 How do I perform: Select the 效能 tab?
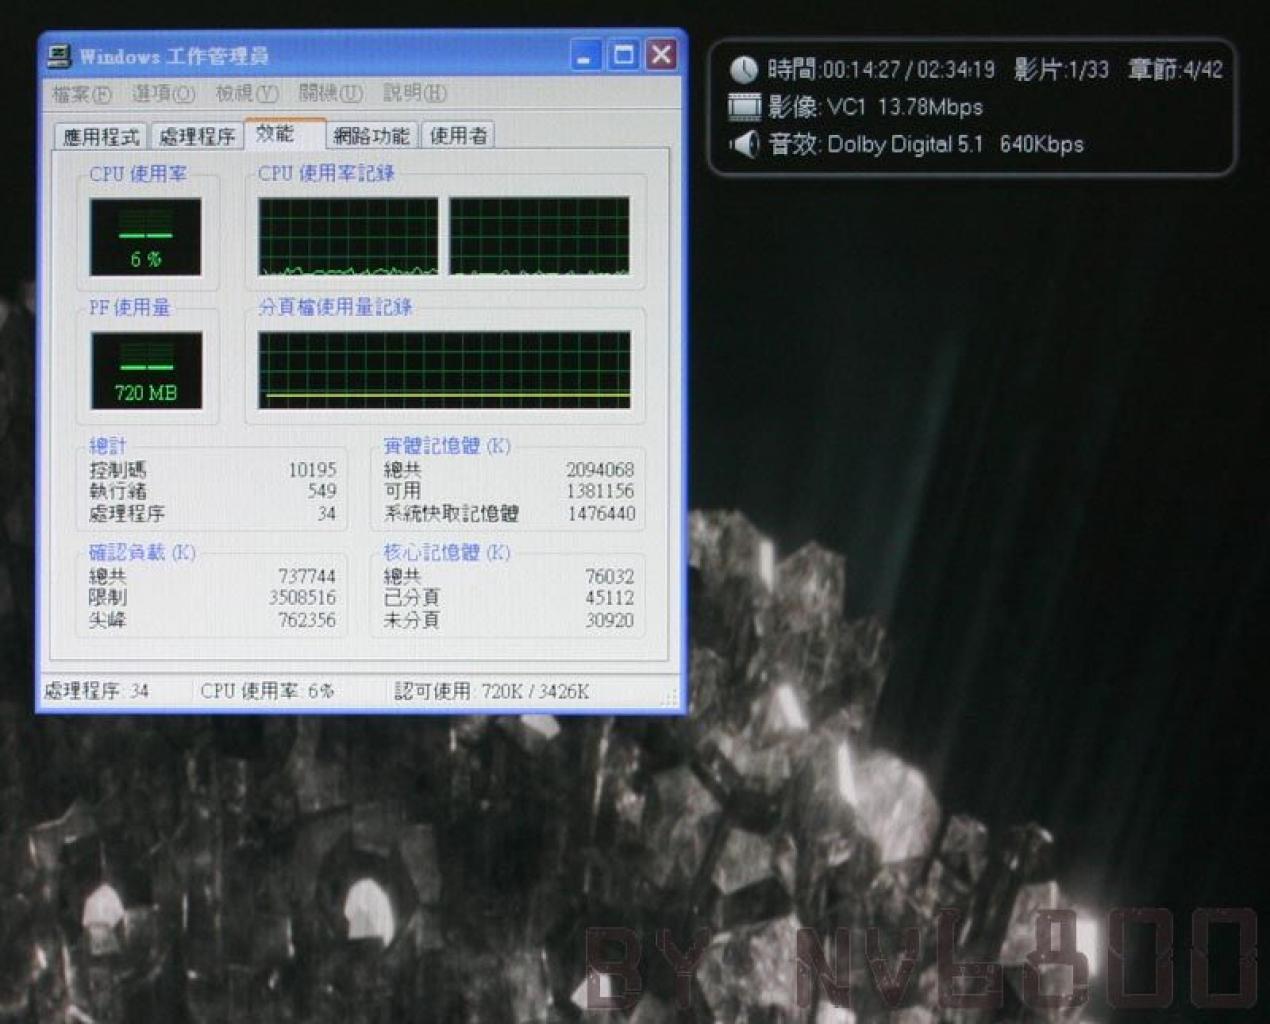pos(285,133)
